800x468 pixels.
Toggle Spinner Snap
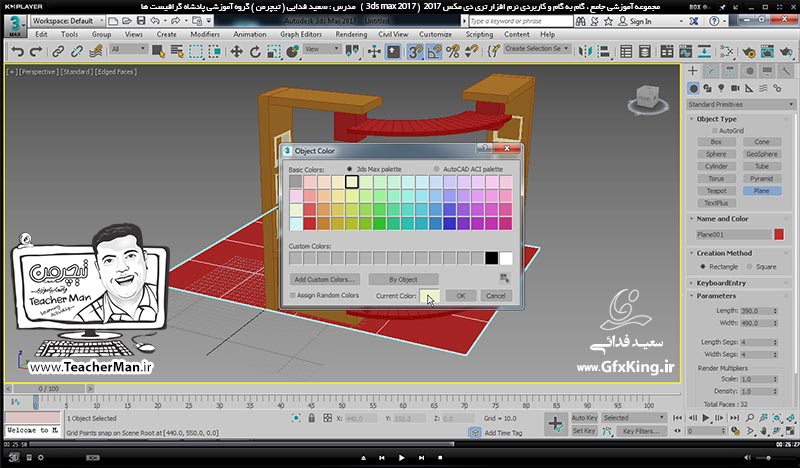tap(471, 52)
